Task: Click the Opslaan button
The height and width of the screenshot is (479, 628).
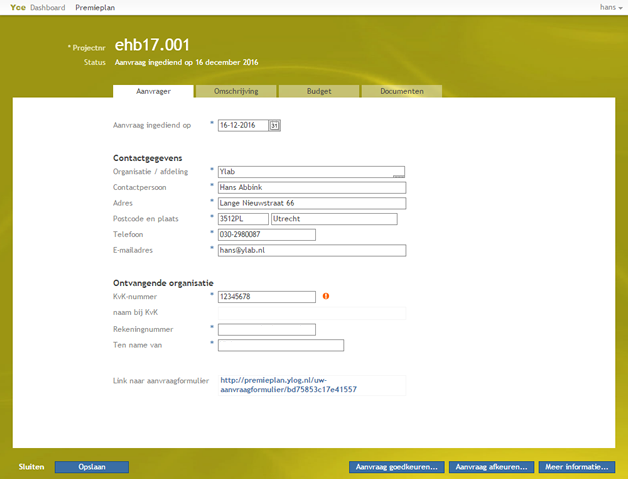Action: (92, 467)
